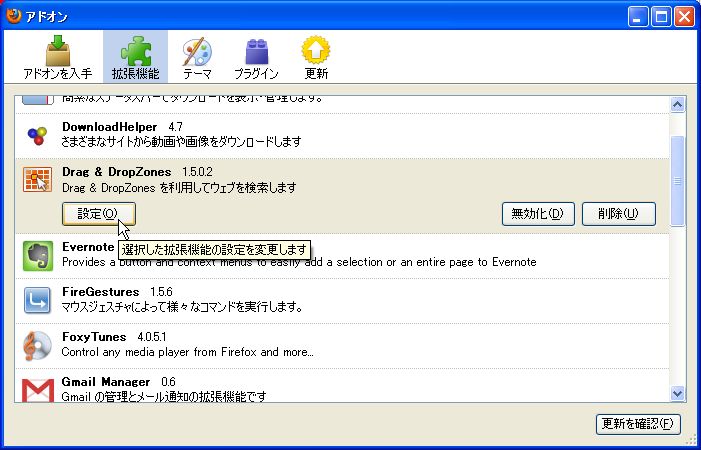This screenshot has height=450, width=701.
Task: Minimize the アドオン window
Action: point(637,17)
